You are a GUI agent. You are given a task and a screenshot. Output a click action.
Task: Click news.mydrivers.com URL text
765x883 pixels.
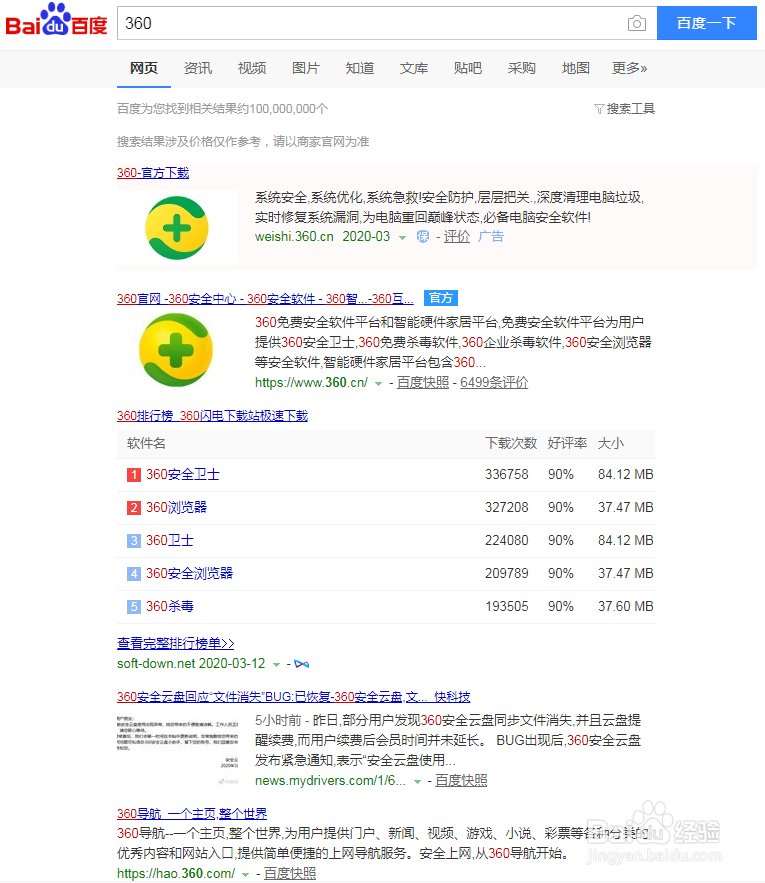[x=330, y=781]
